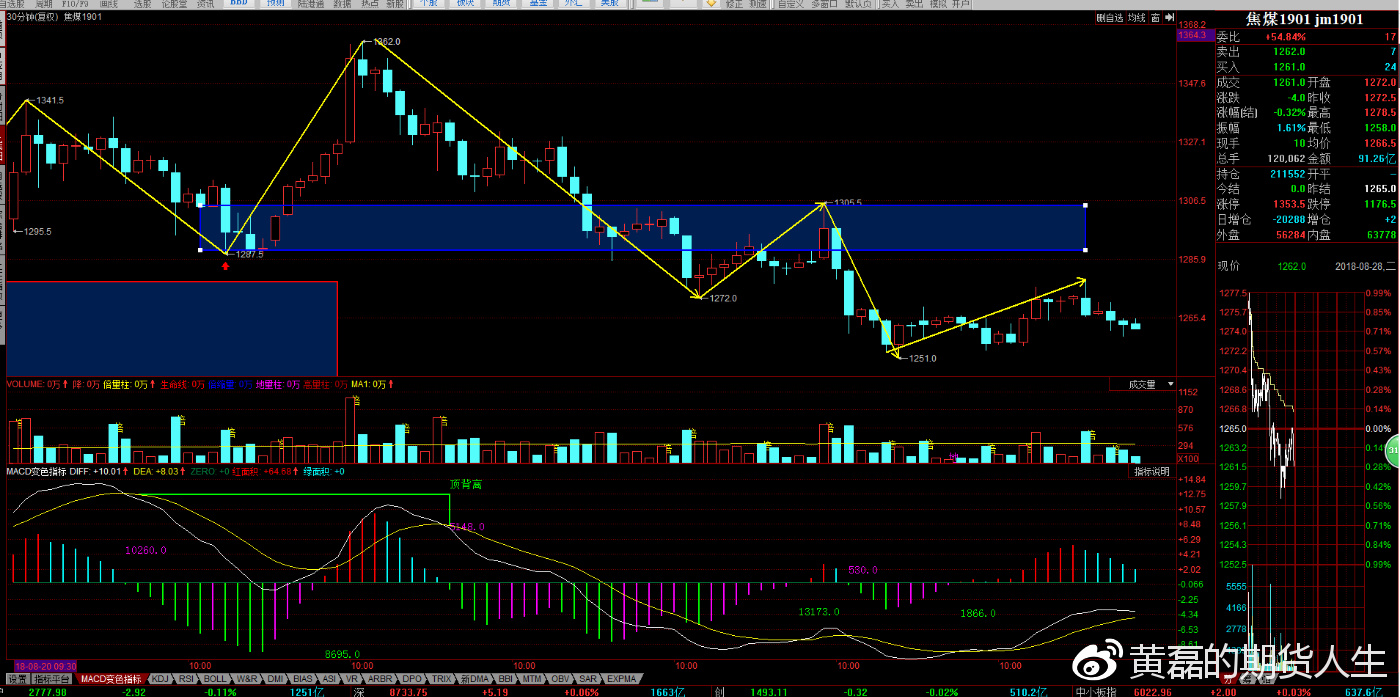This screenshot has width=1400, height=697.
Task: Switch to the TRIX indicator tab
Action: [441, 679]
